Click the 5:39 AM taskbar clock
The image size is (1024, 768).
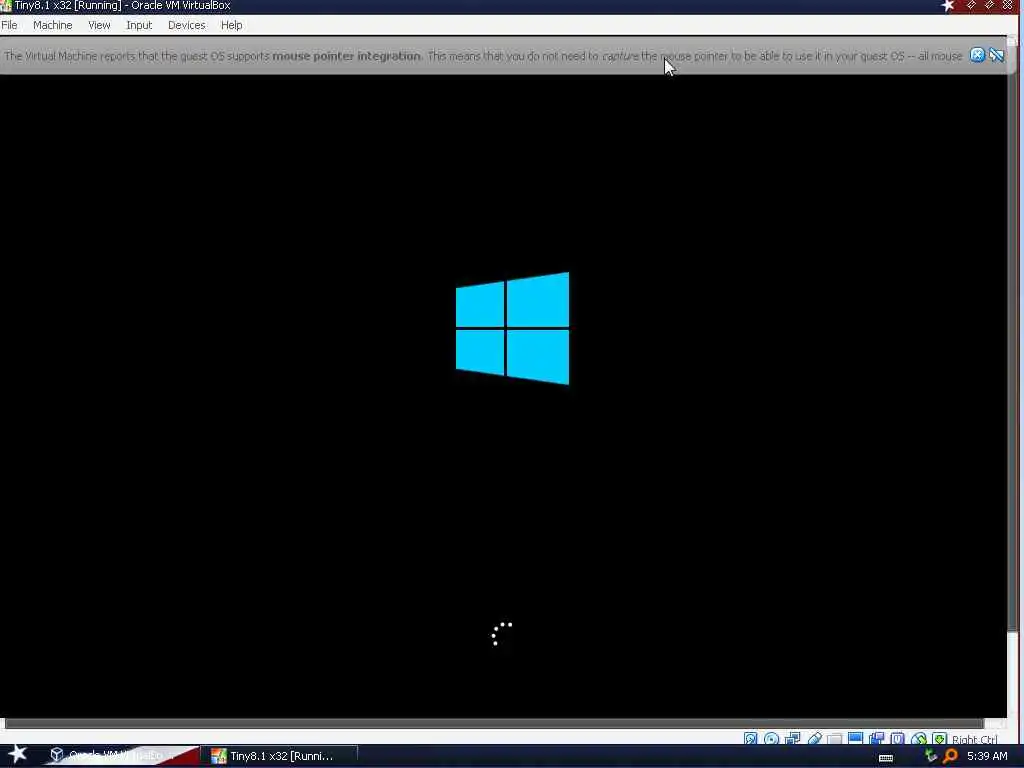point(987,756)
